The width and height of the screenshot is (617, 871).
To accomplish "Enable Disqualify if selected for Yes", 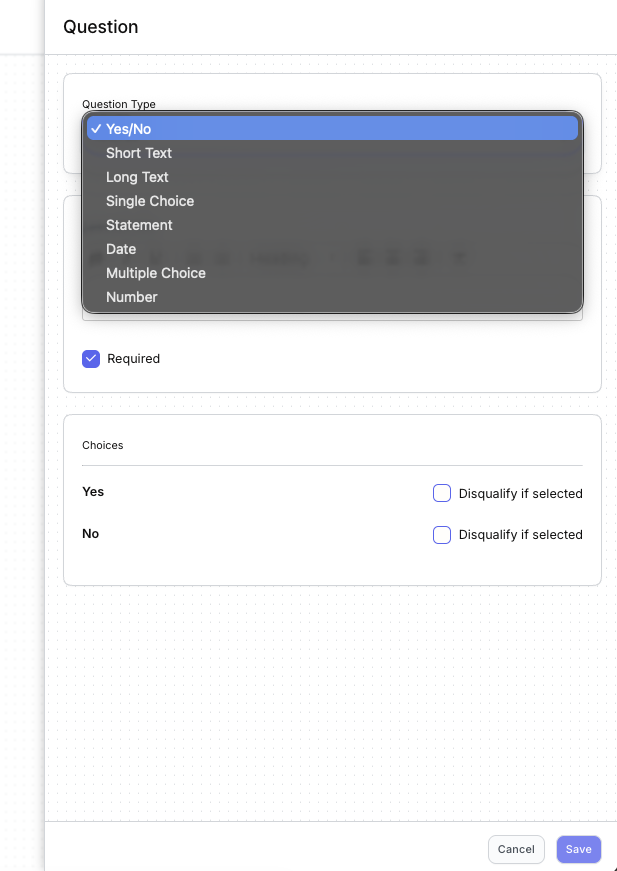I will tap(442, 493).
